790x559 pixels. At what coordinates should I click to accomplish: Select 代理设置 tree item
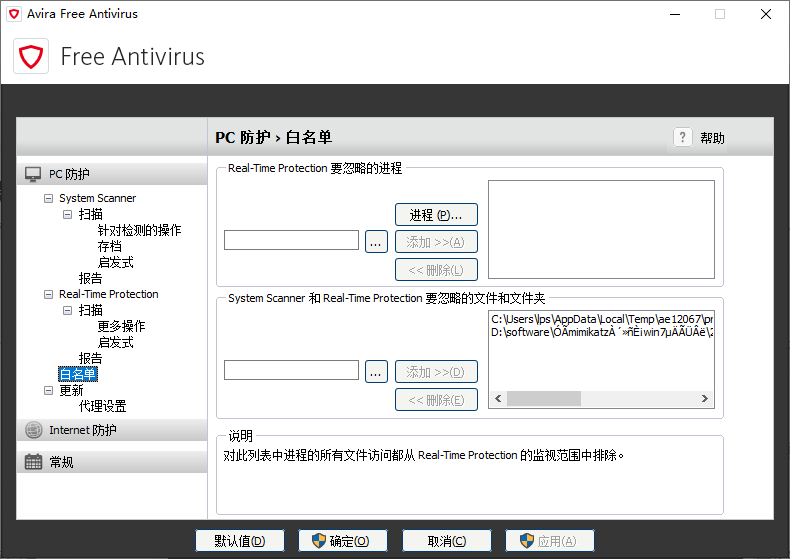click(102, 406)
